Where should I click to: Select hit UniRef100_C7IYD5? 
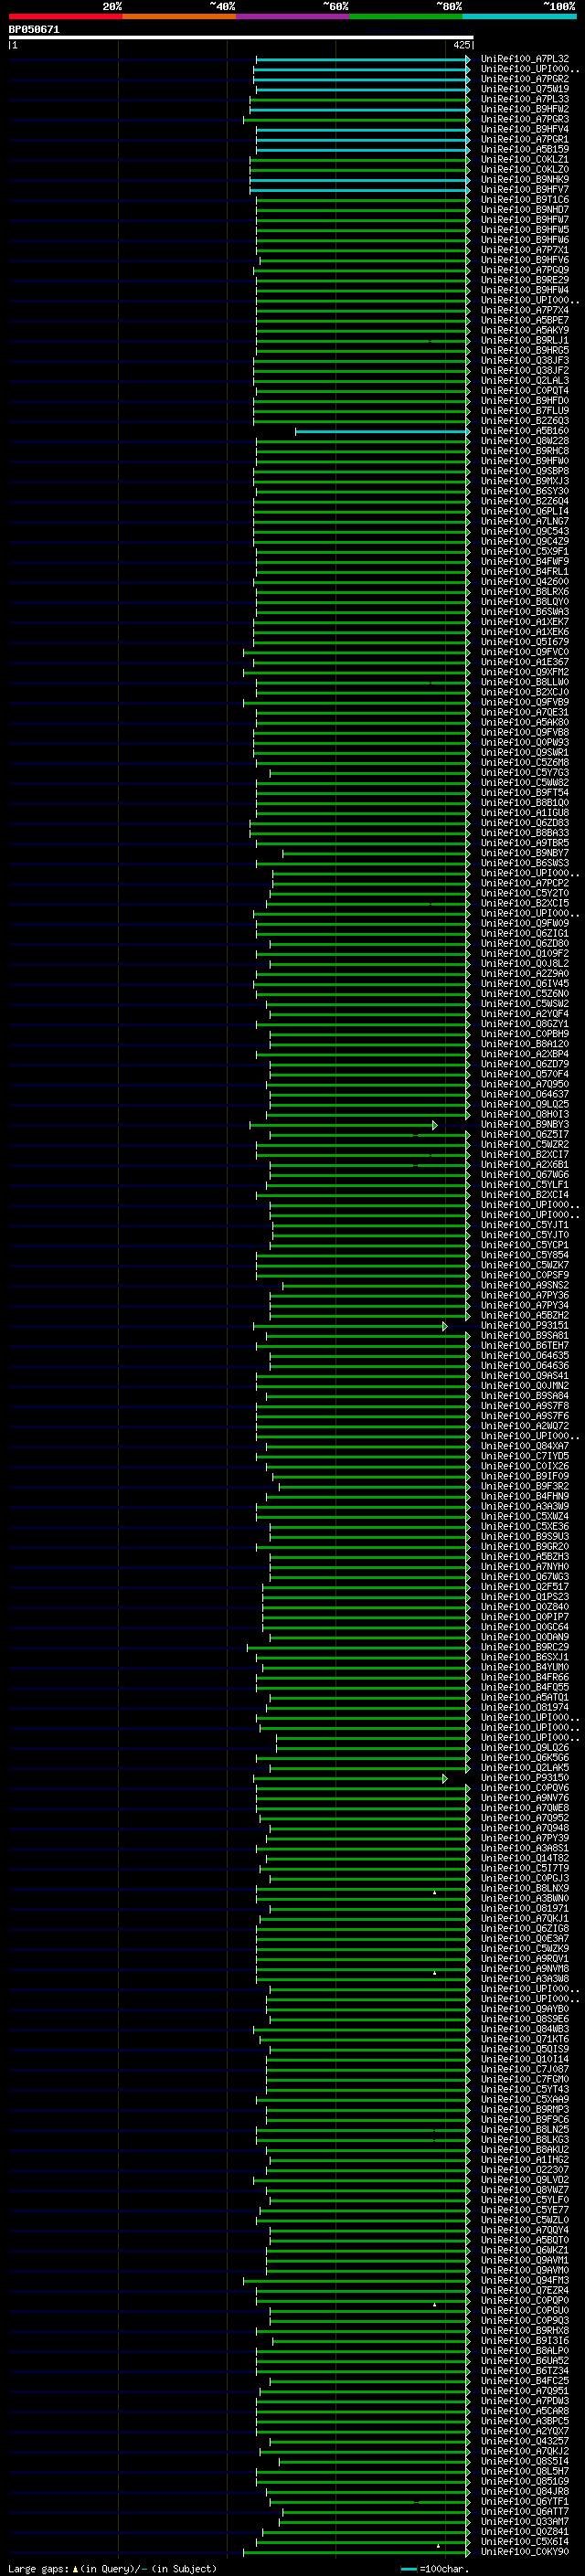[525, 1455]
